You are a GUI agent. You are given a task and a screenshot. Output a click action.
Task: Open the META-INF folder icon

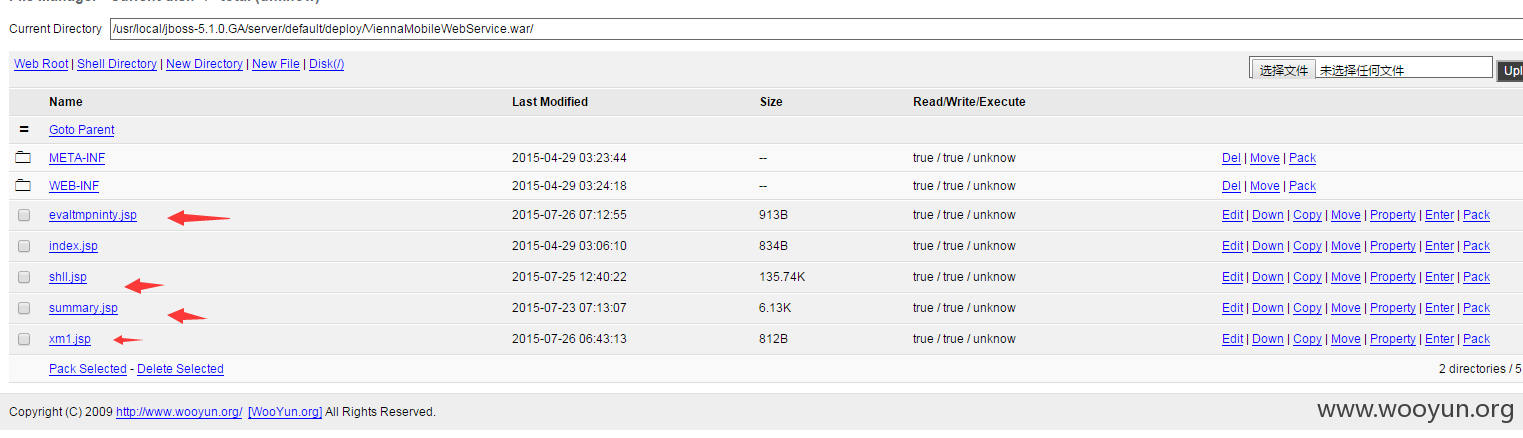(x=23, y=158)
